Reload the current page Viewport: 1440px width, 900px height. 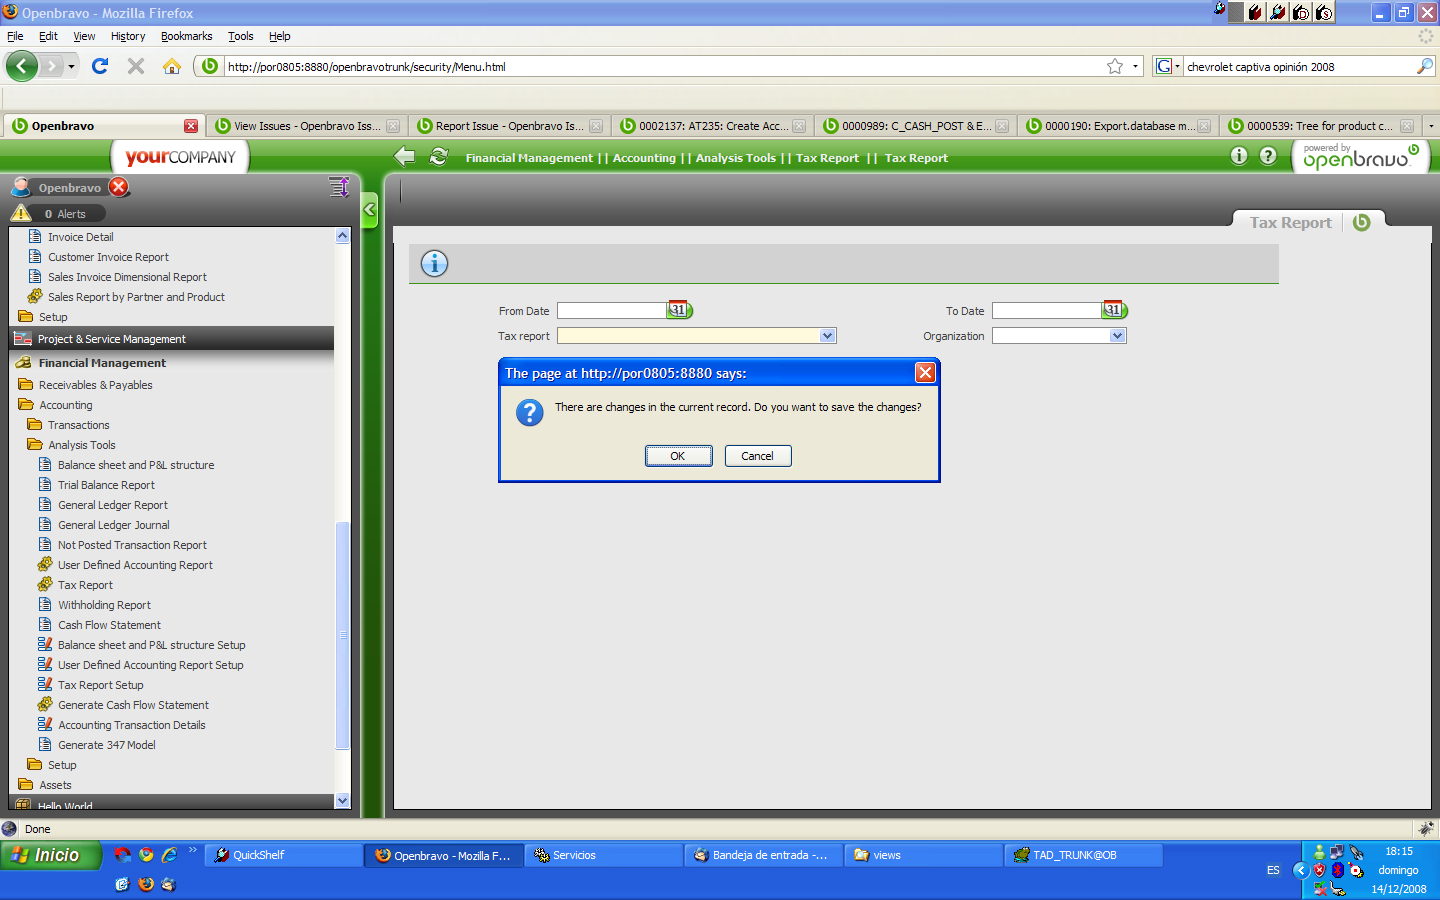point(100,66)
